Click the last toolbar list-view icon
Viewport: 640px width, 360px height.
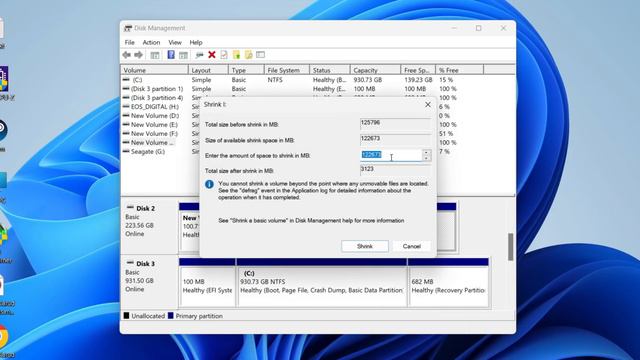260,55
